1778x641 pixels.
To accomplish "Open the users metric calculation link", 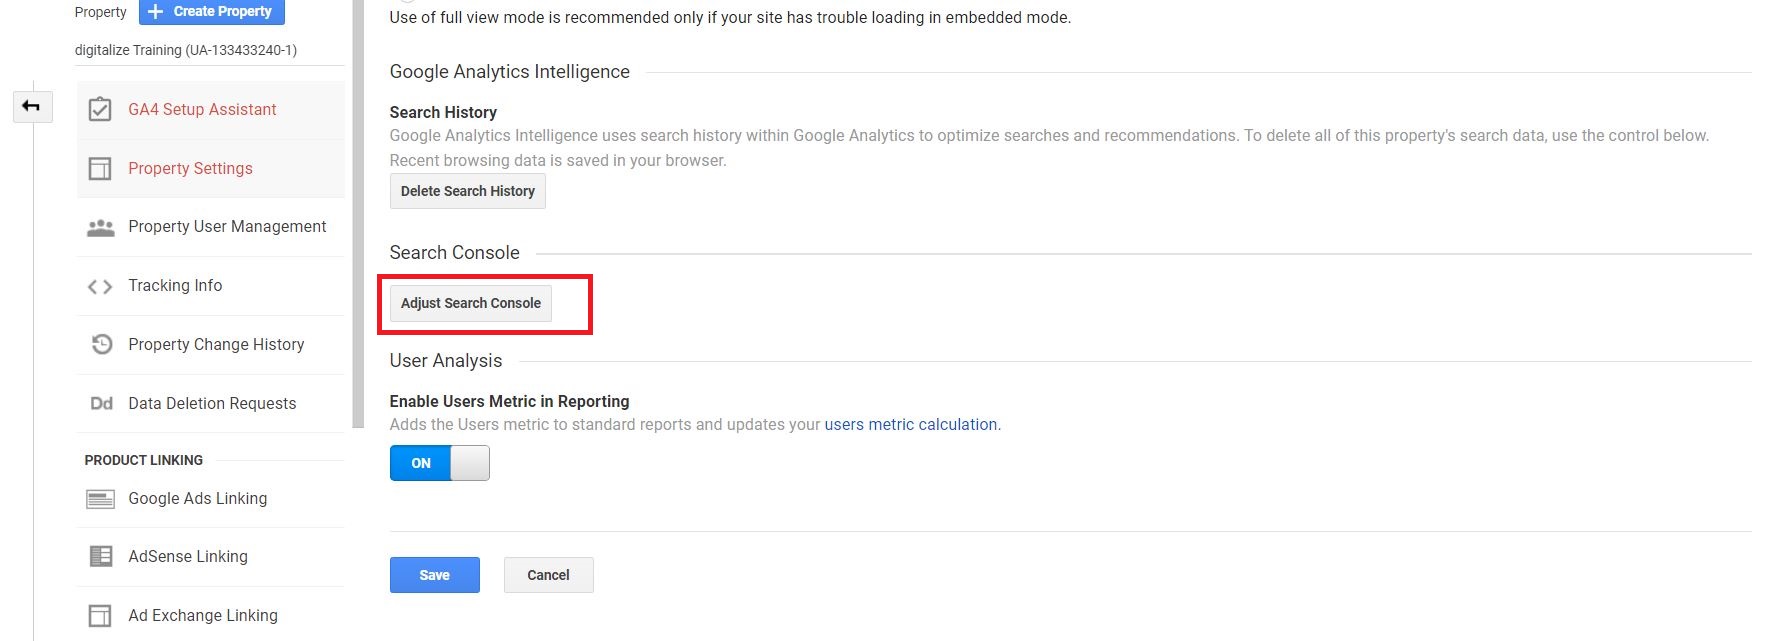I will pyautogui.click(x=910, y=424).
